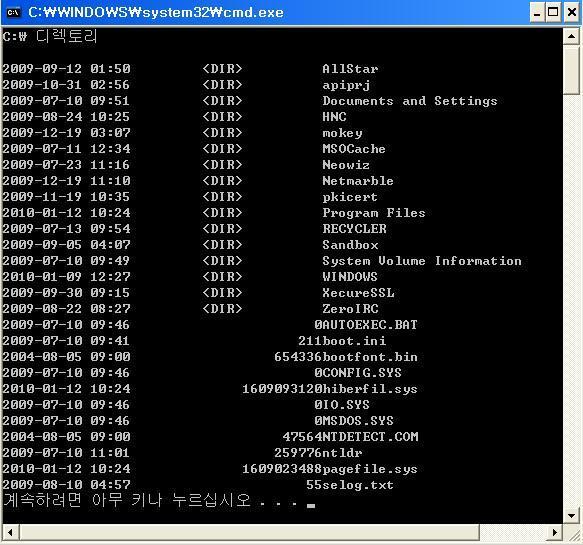Image resolution: width=583 pixels, height=545 pixels.
Task: Click the HNC directory name
Action: click(334, 117)
